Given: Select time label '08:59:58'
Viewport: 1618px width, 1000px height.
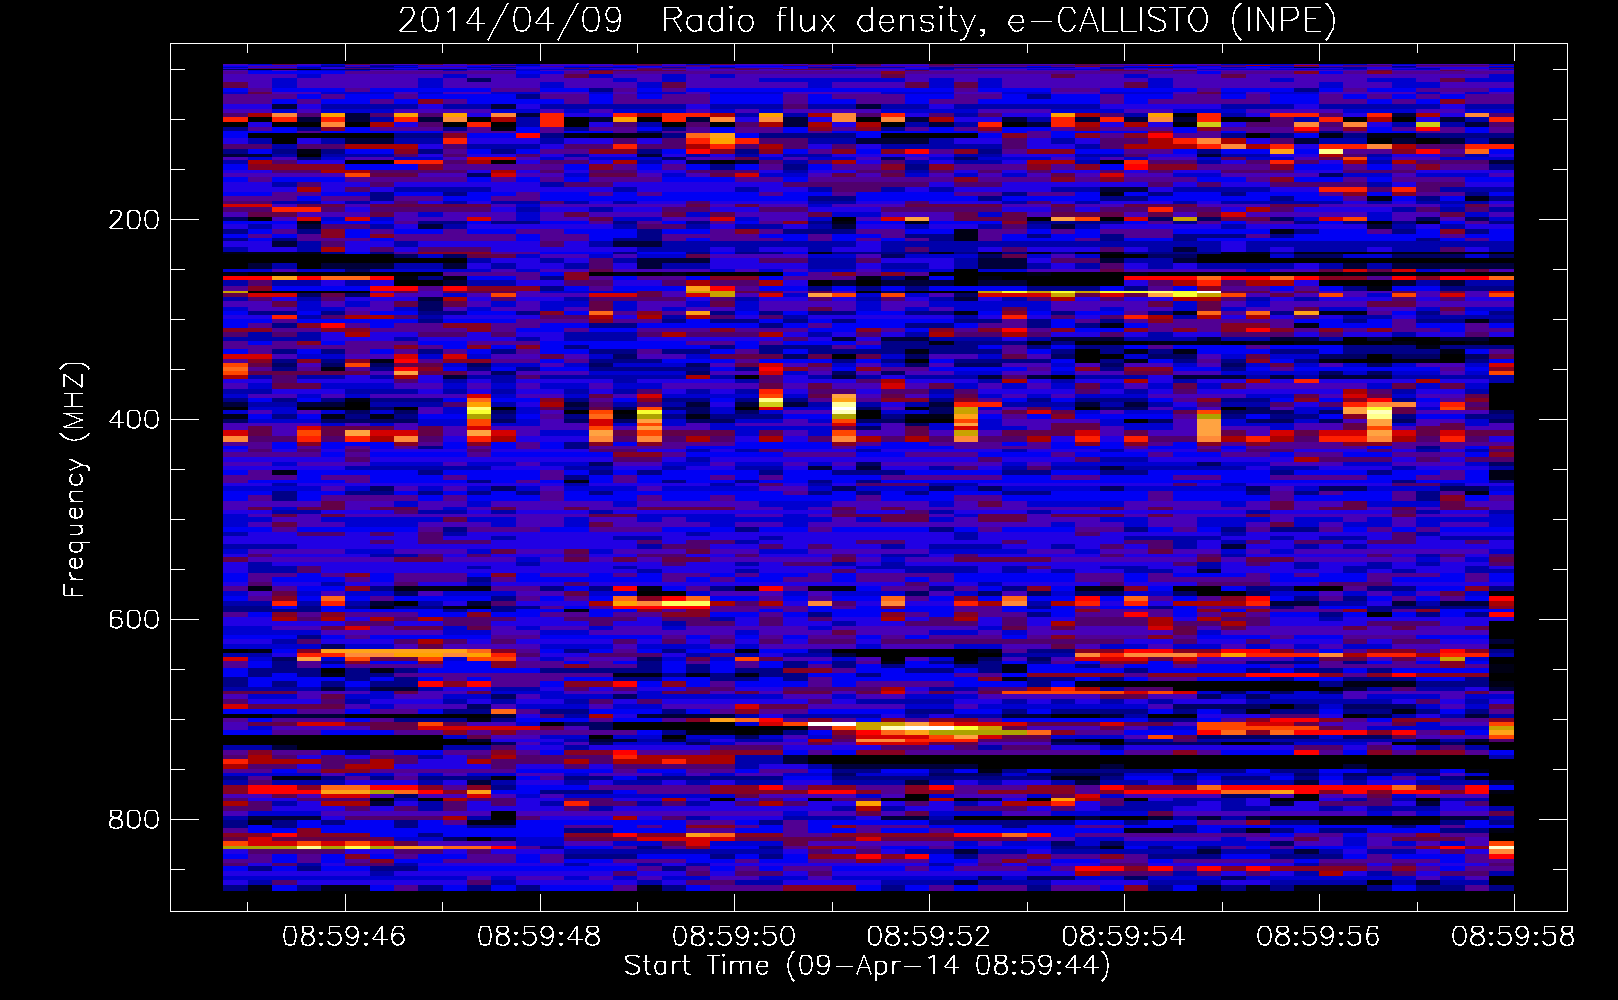Looking at the screenshot, I should 1513,937.
